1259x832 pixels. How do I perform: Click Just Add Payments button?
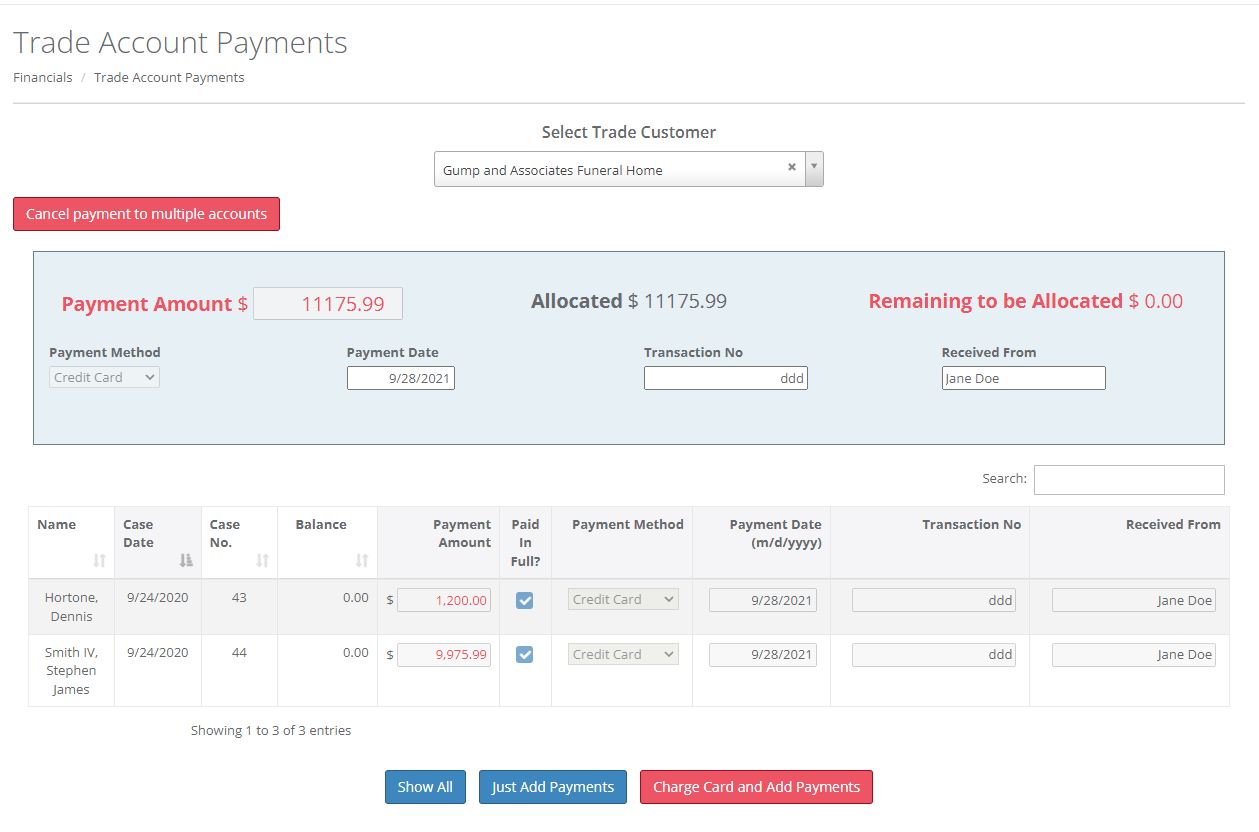coord(553,787)
